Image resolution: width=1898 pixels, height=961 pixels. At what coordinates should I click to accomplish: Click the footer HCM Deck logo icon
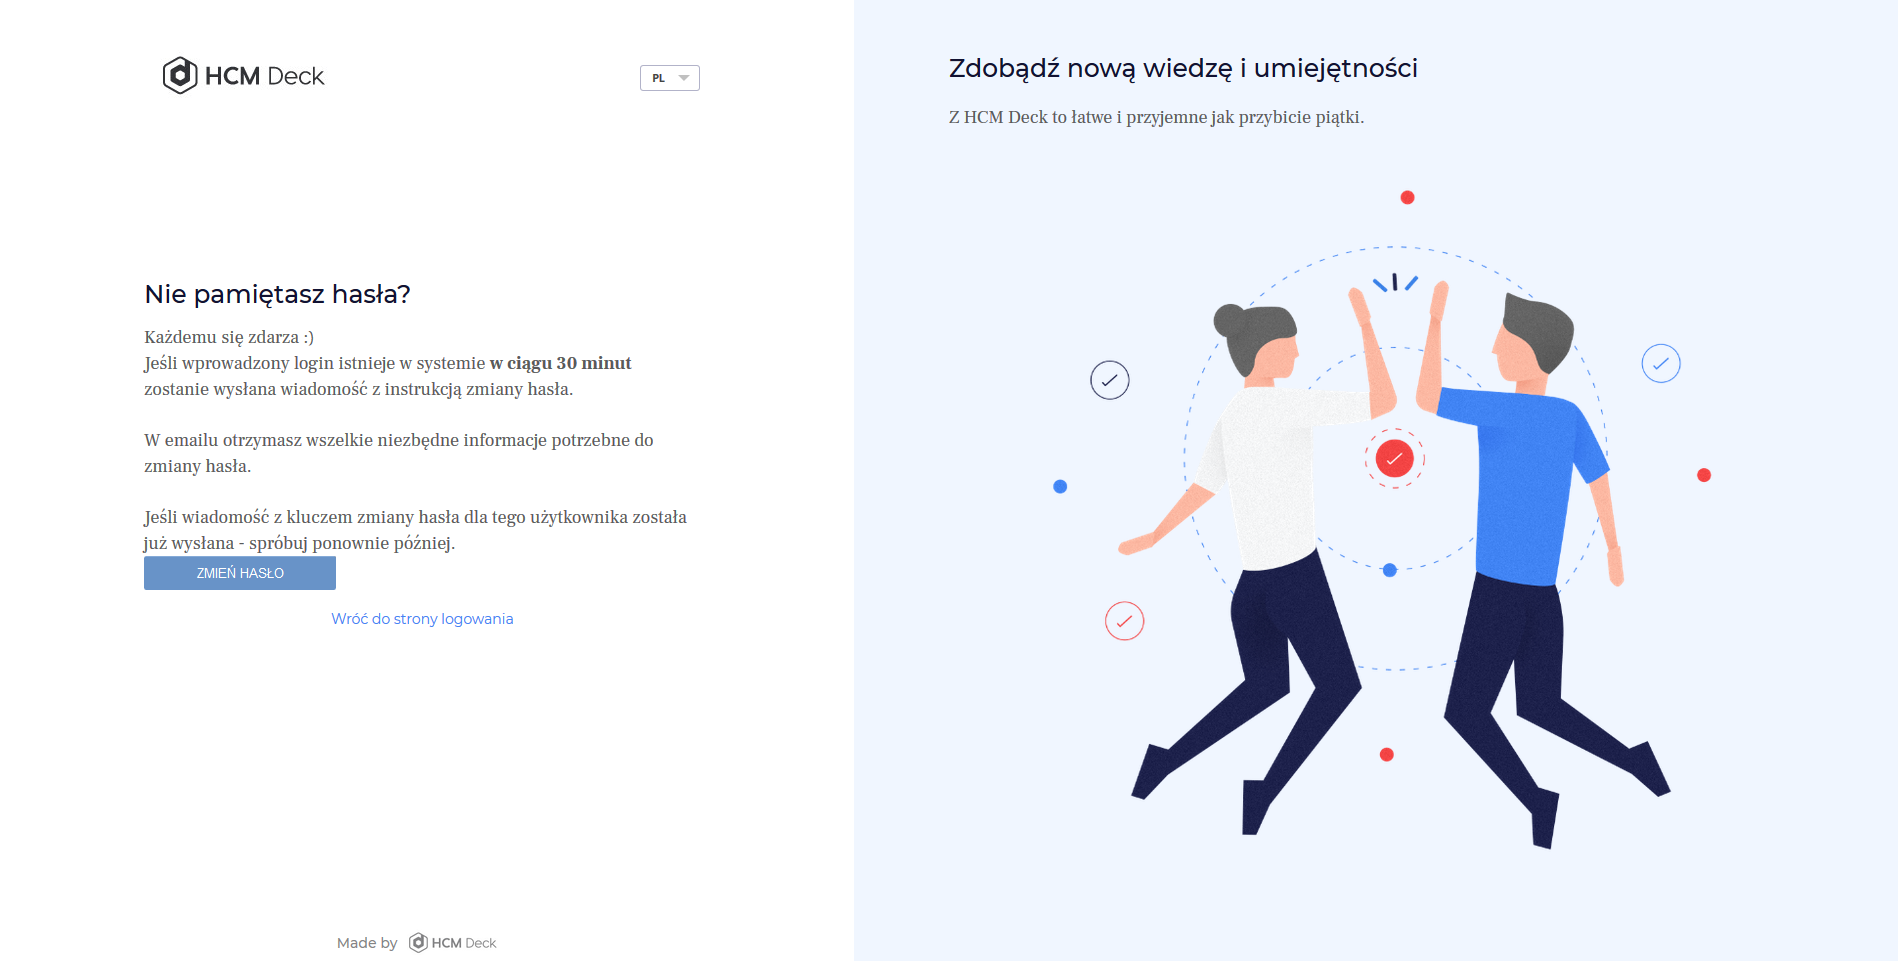[418, 943]
